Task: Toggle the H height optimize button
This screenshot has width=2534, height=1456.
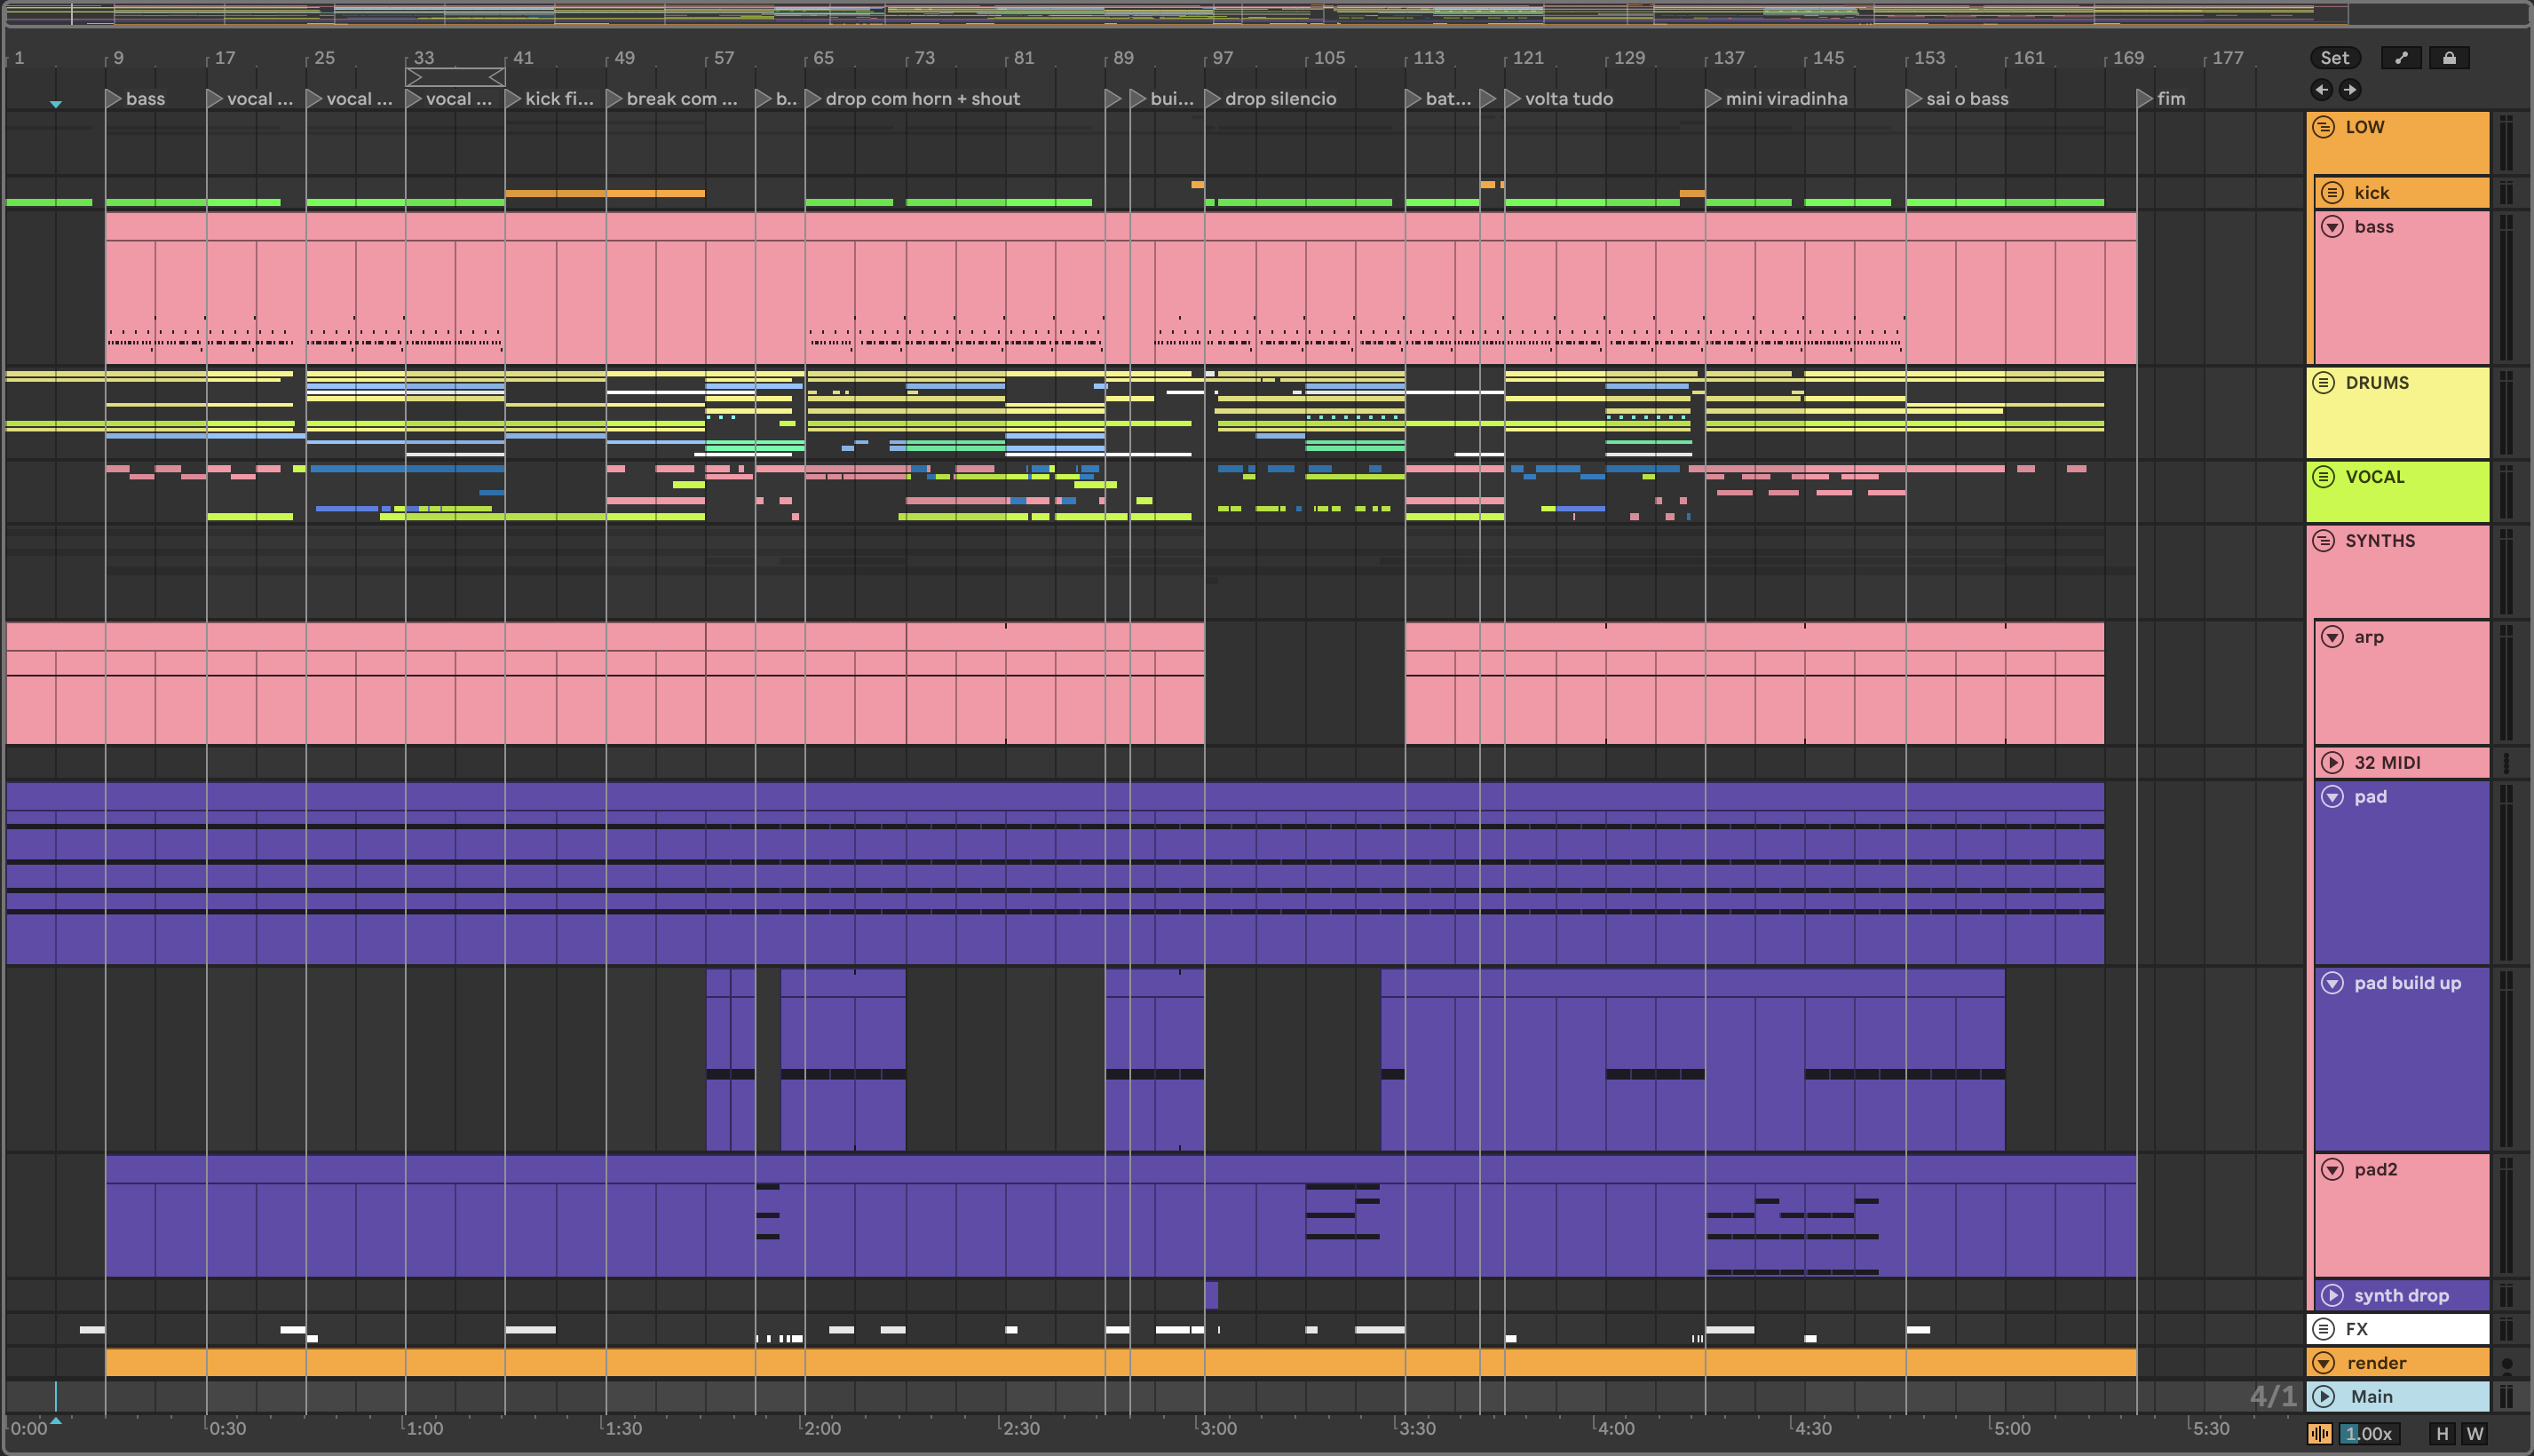Action: [2442, 1433]
